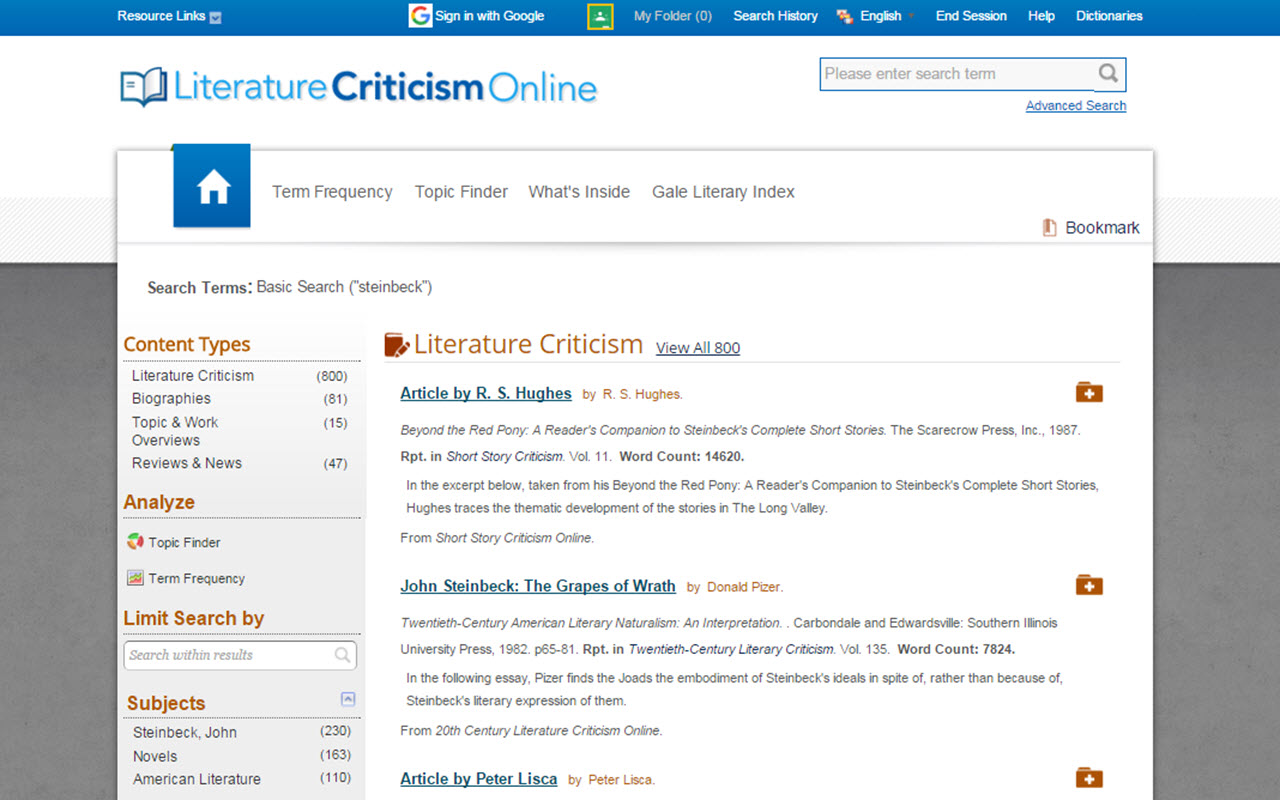Click the English language flag icon
Screen dimensions: 1280x800
coord(845,16)
